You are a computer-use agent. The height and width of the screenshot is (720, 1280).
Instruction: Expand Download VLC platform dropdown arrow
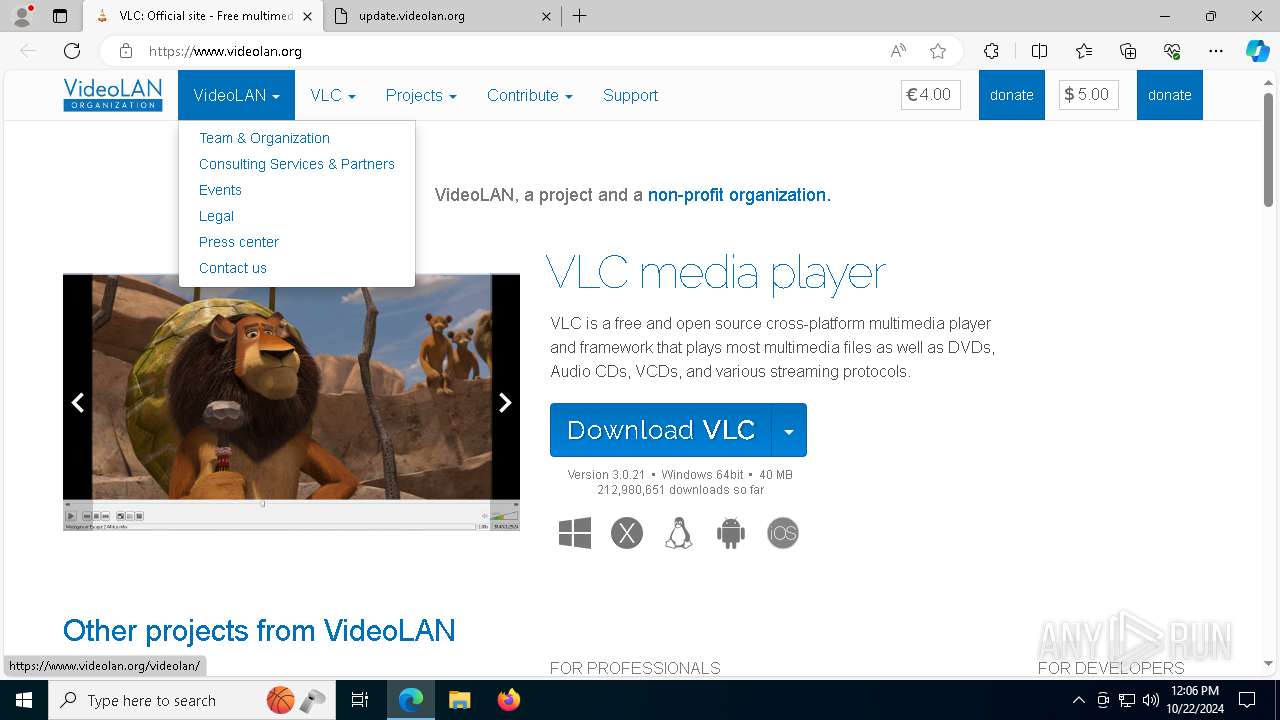click(789, 430)
